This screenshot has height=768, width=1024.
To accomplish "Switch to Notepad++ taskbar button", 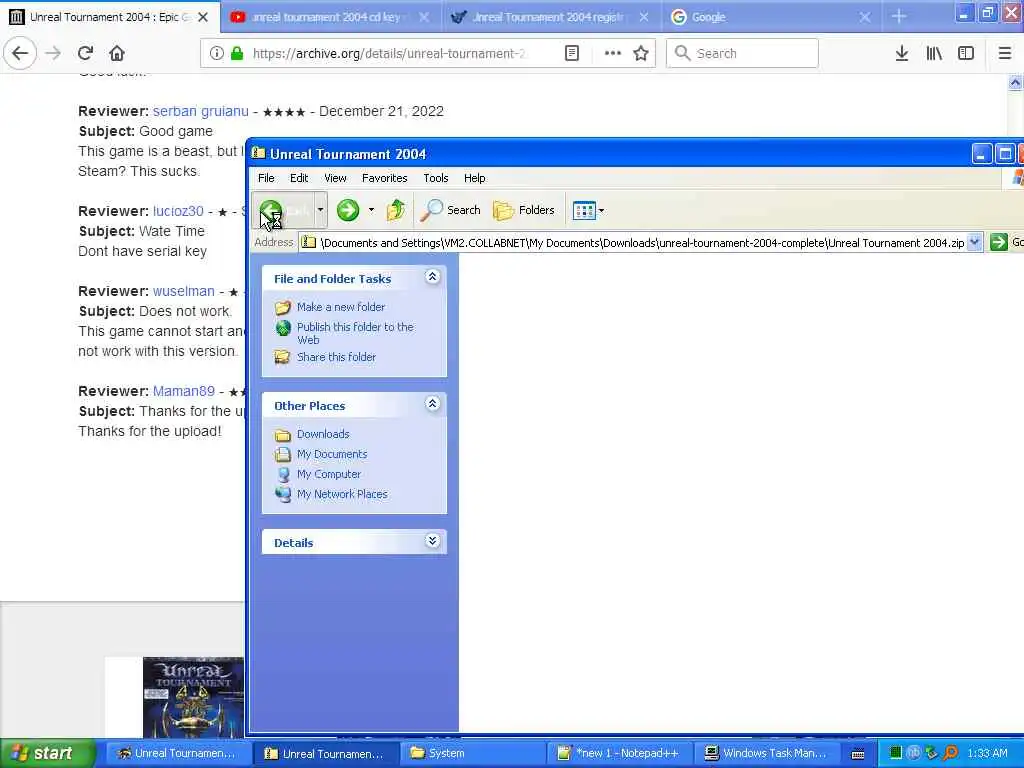I will pos(618,753).
